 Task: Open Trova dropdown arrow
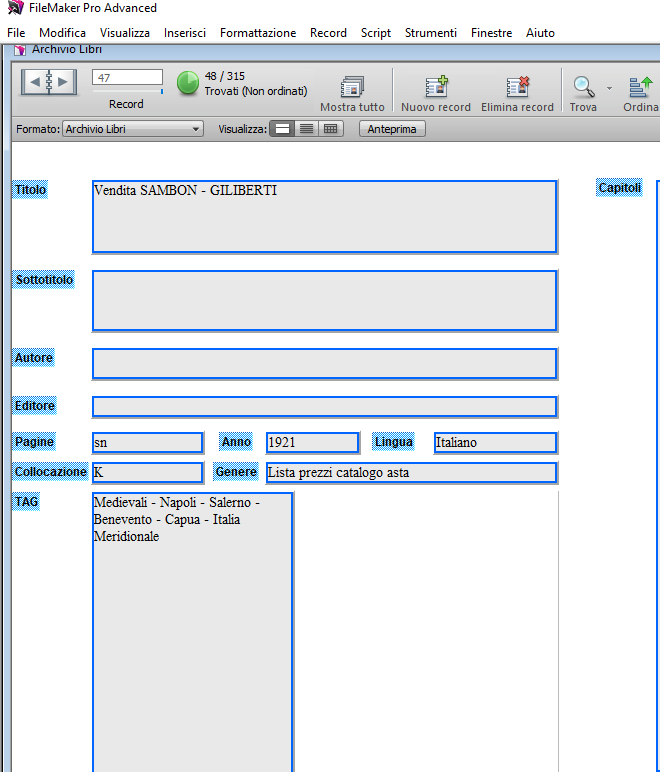pos(609,89)
